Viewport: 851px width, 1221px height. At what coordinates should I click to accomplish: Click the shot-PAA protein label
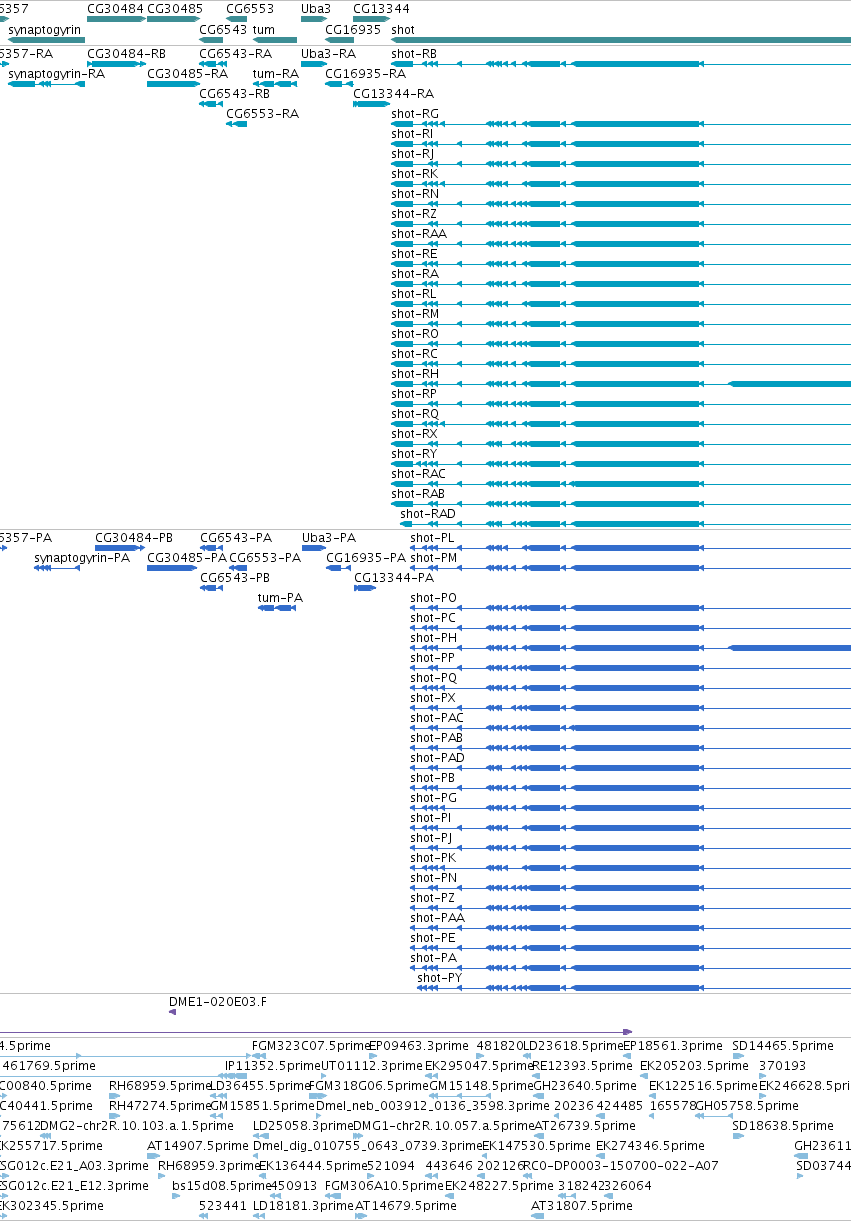[x=437, y=918]
